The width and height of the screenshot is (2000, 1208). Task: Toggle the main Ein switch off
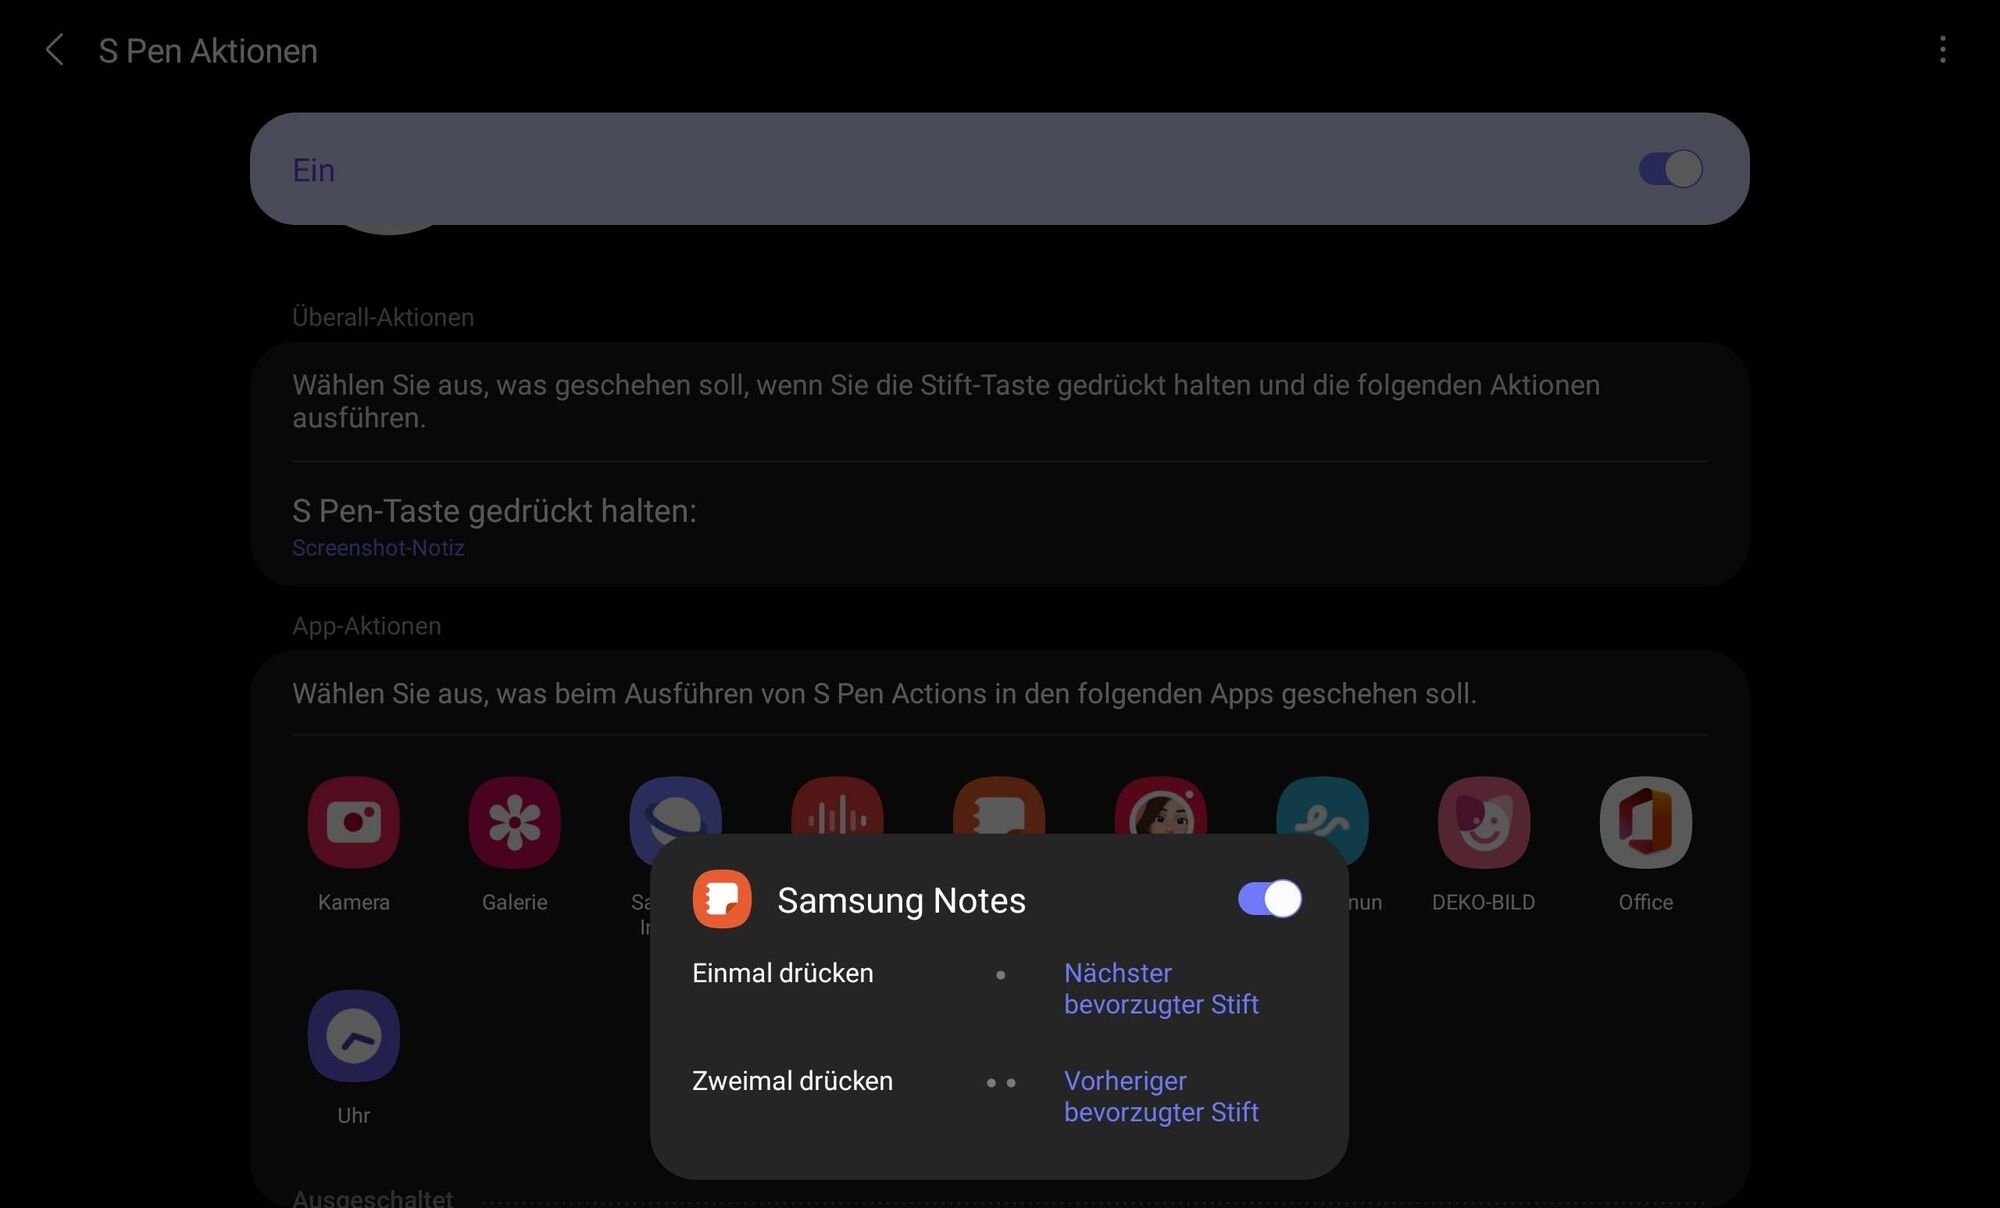coord(1670,169)
